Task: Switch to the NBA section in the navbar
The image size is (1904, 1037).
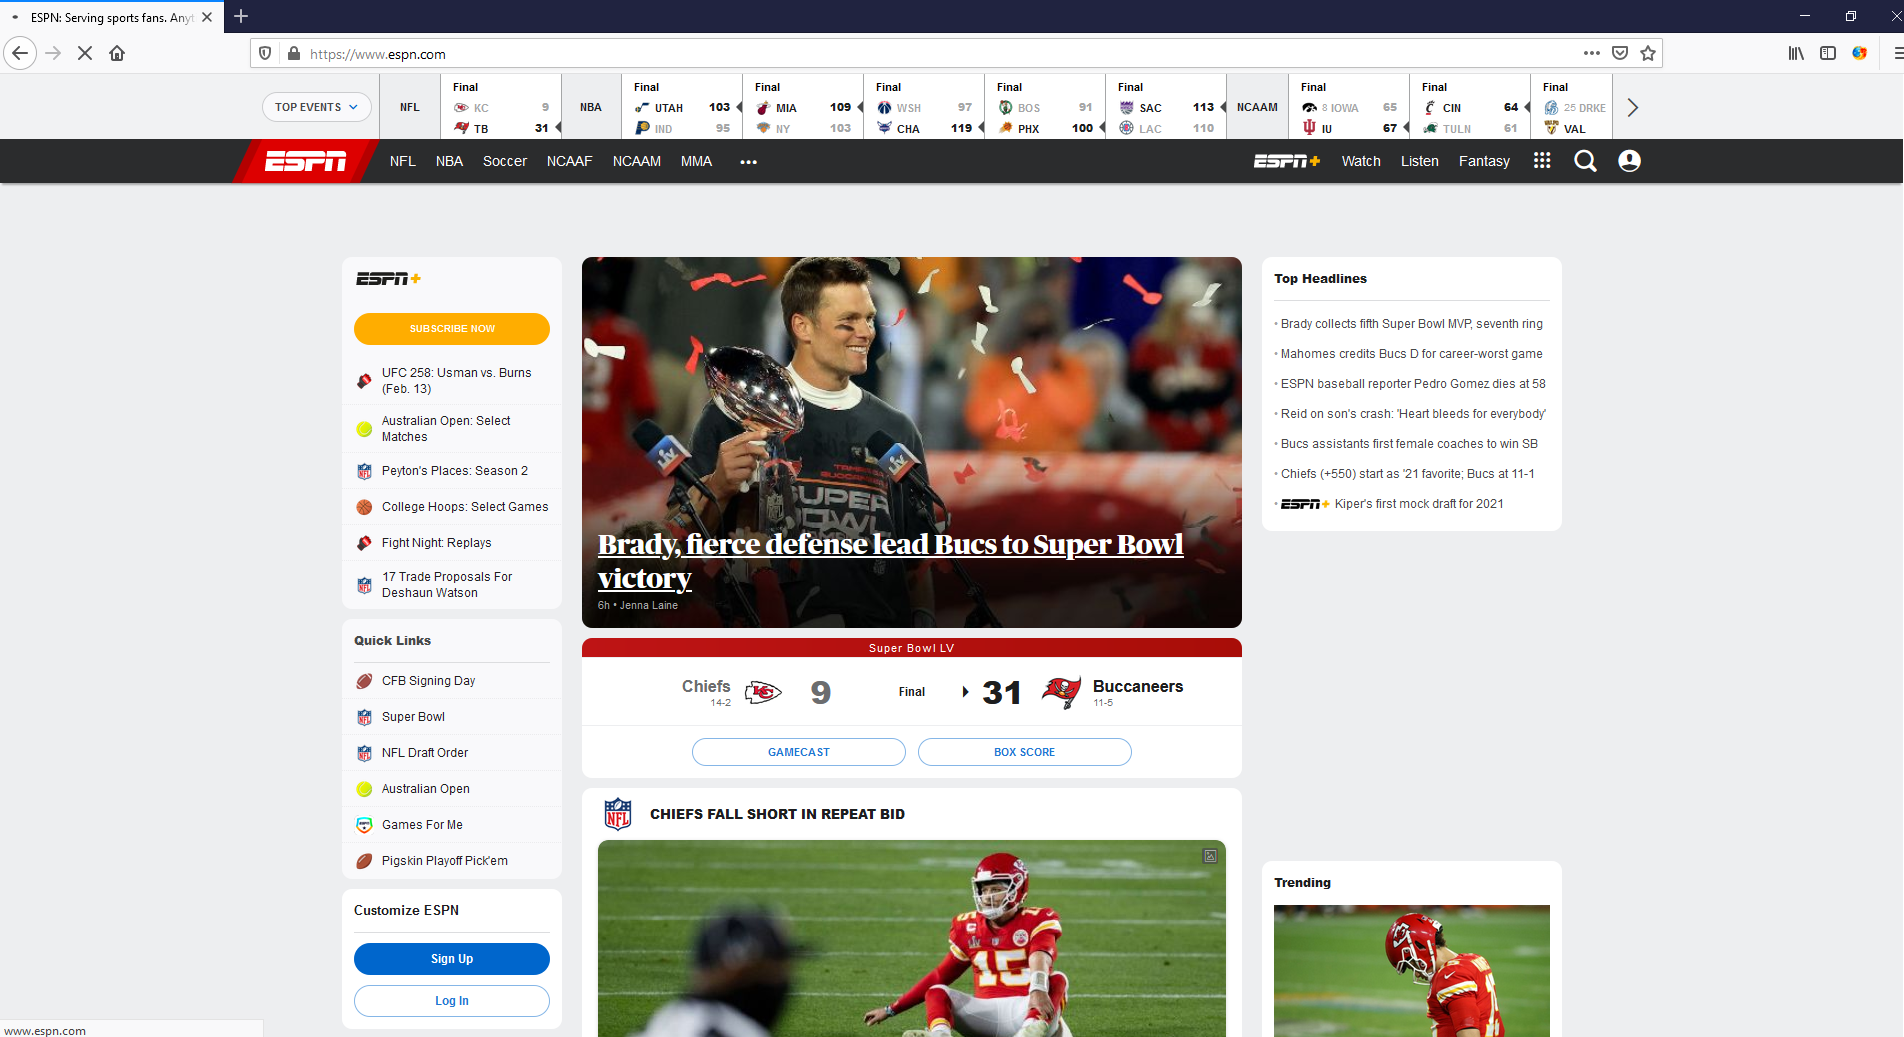Action: click(x=449, y=161)
